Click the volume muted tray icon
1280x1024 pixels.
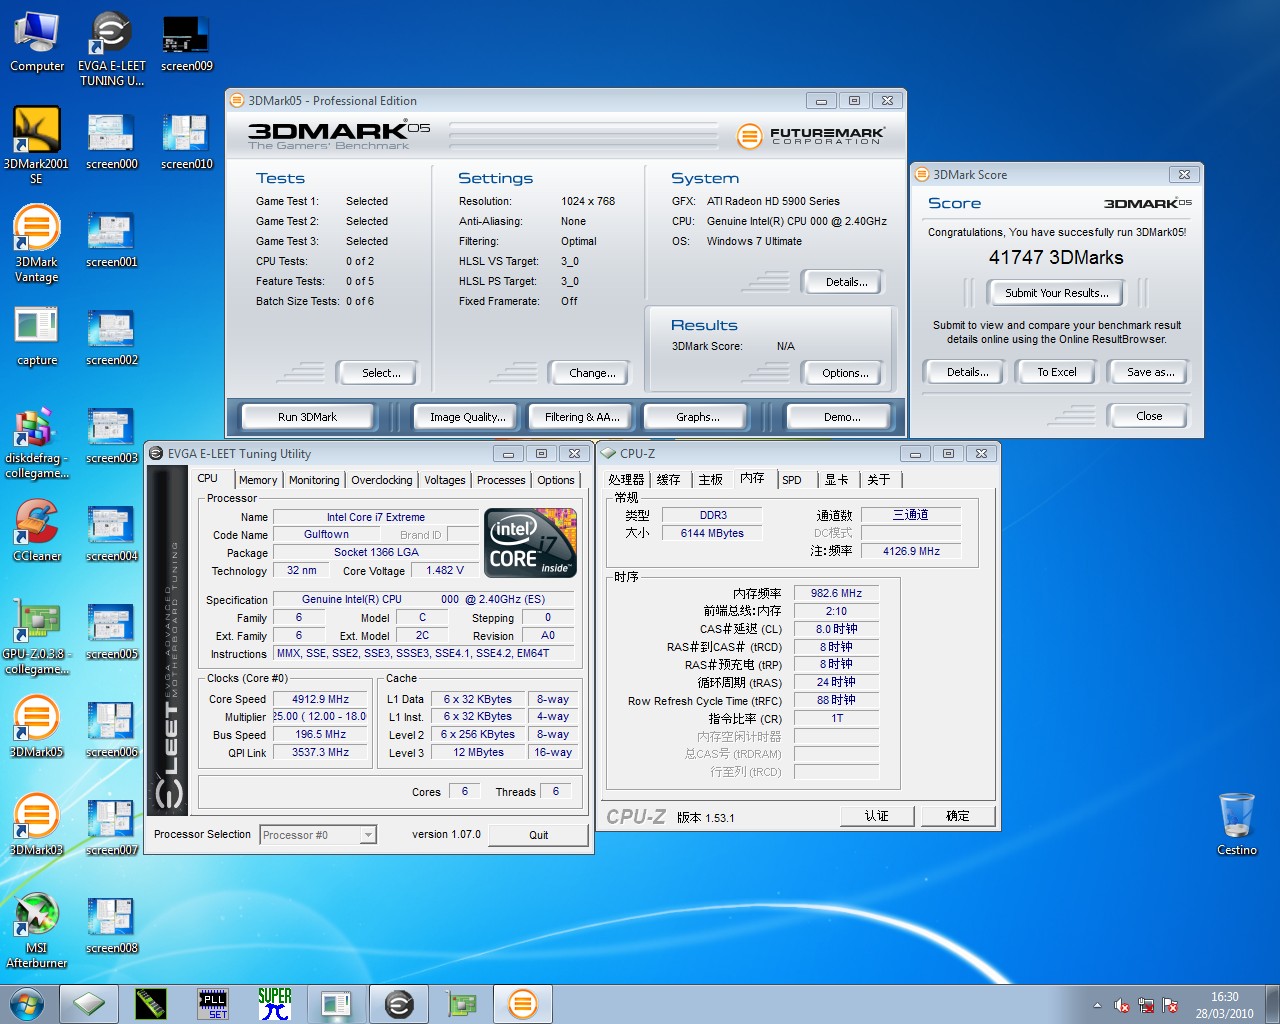click(x=1121, y=1005)
